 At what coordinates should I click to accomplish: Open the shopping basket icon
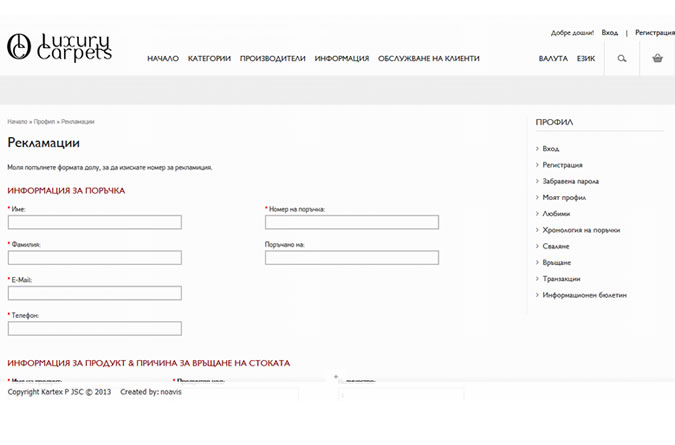coord(657,58)
